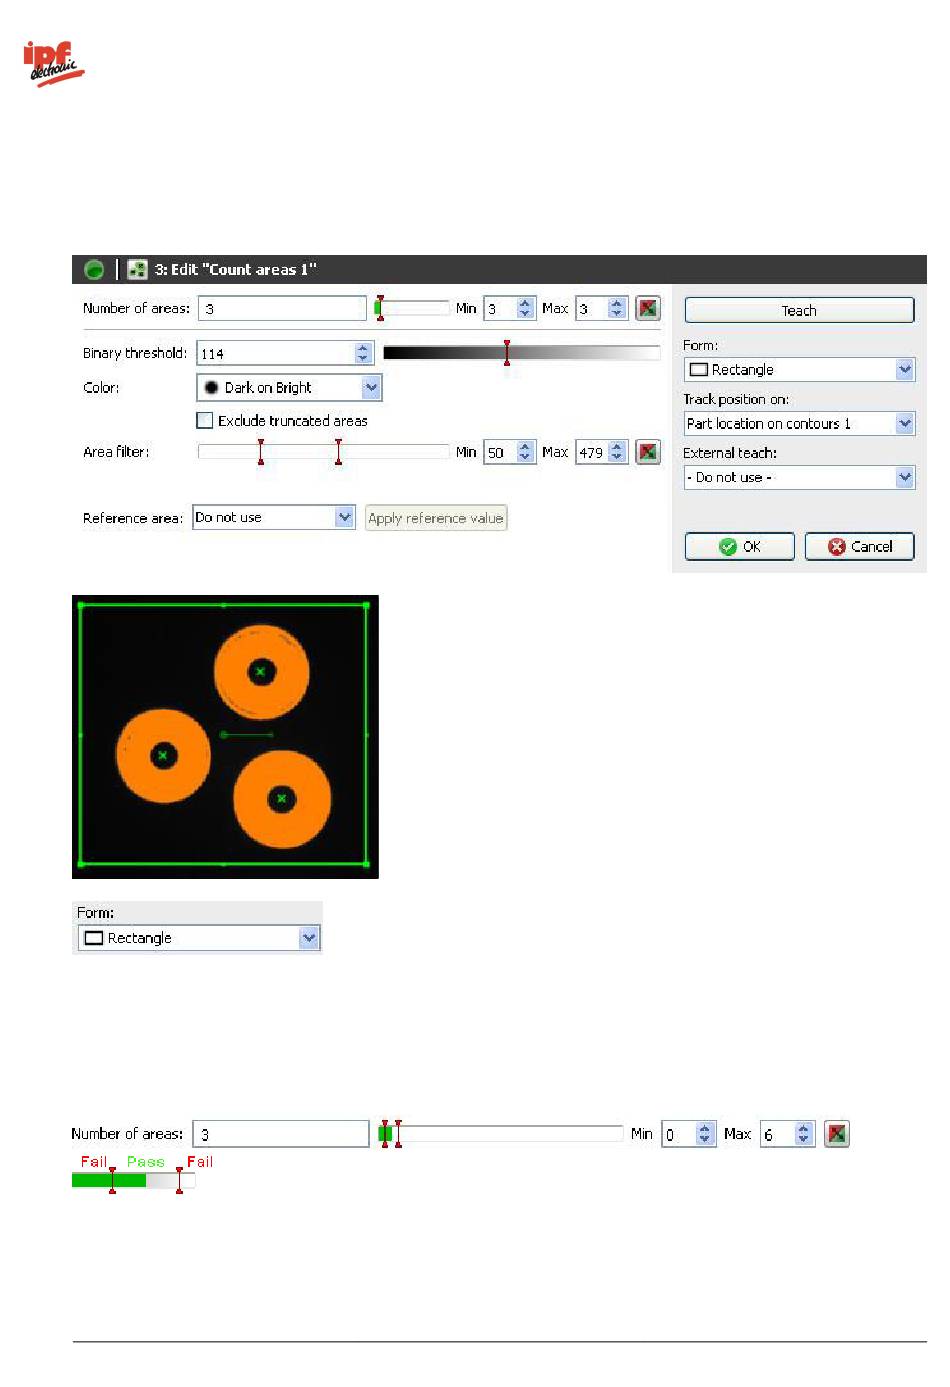The width and height of the screenshot is (950, 1387).
Task: Click the reset icon beside the Max 6 field
Action: click(x=837, y=1133)
